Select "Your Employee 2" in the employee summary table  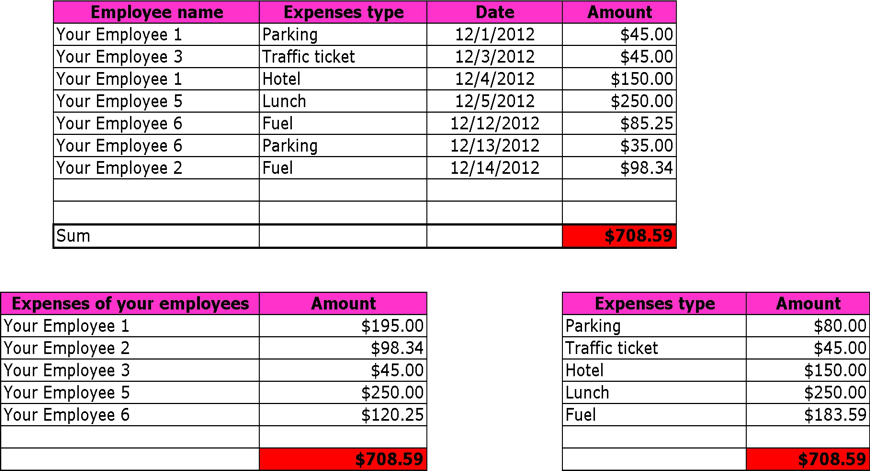point(130,349)
